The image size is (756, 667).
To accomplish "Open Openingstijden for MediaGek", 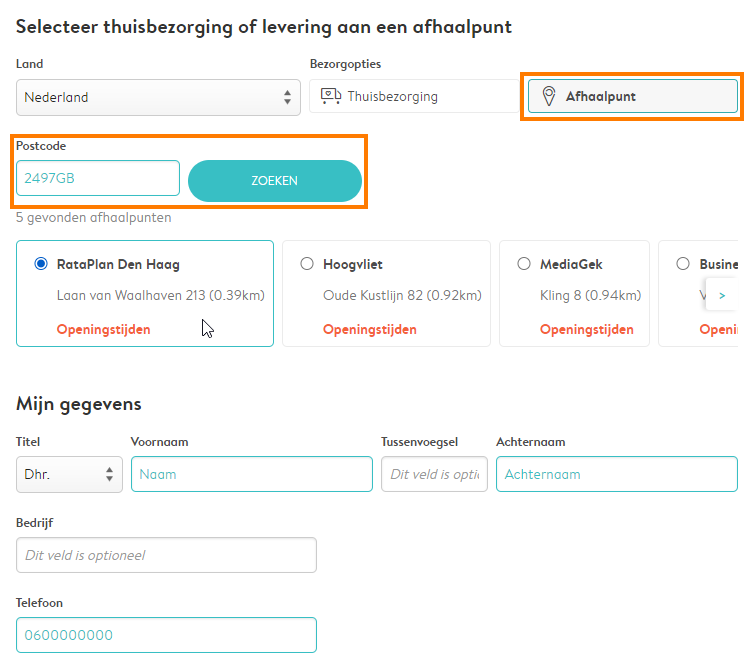I will [587, 329].
